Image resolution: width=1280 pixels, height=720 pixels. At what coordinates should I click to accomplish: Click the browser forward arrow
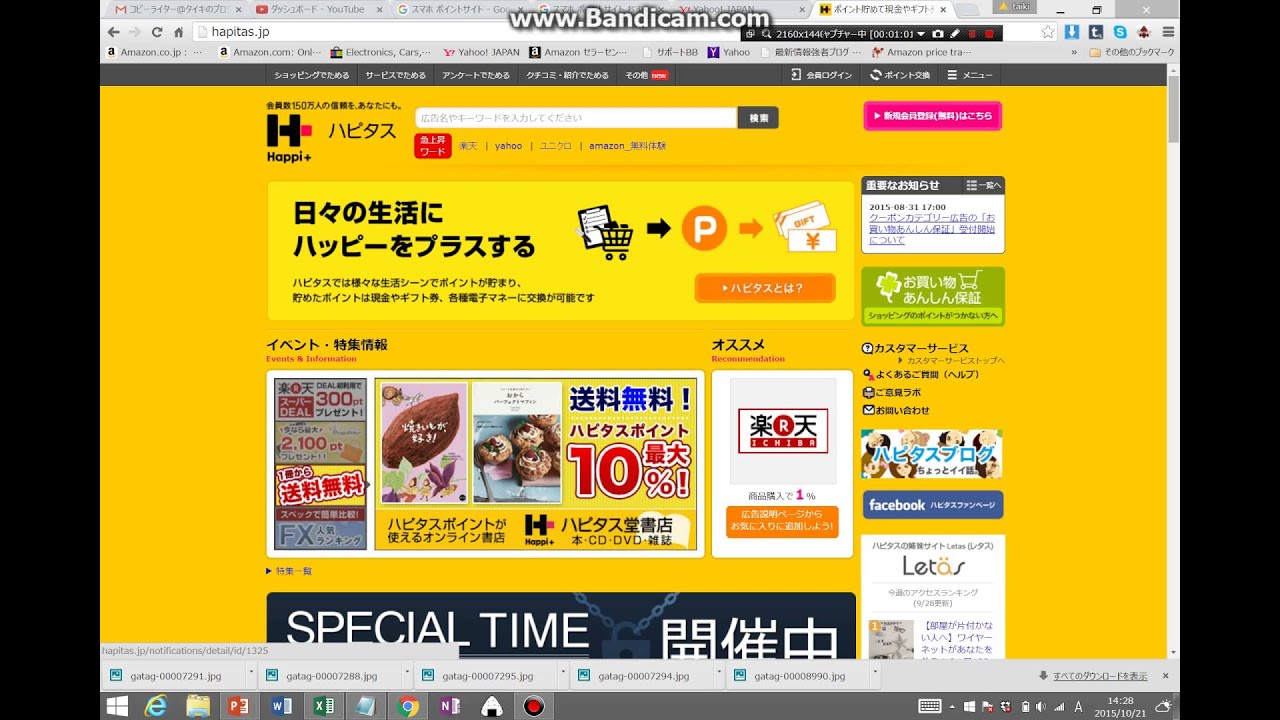pyautogui.click(x=135, y=32)
